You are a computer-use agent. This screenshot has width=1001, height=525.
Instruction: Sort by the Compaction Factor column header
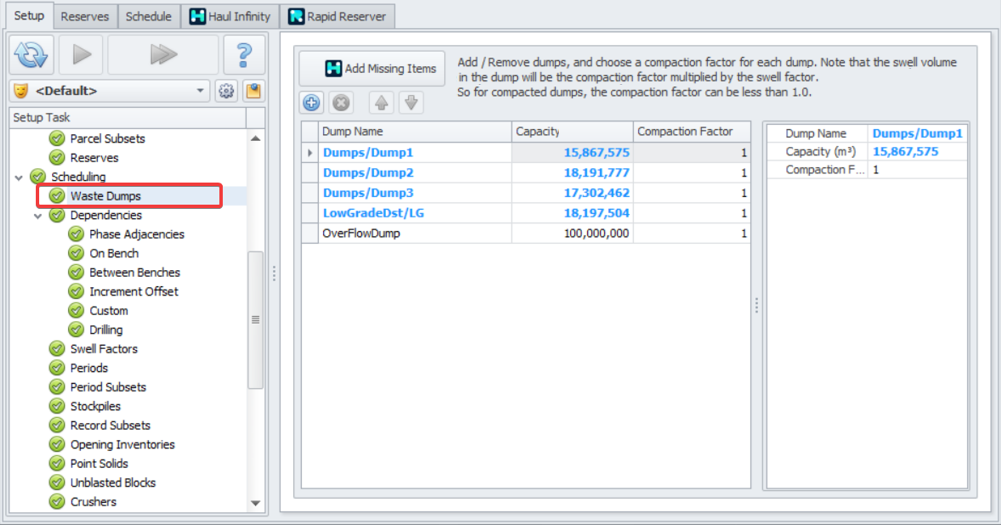pyautogui.click(x=691, y=132)
